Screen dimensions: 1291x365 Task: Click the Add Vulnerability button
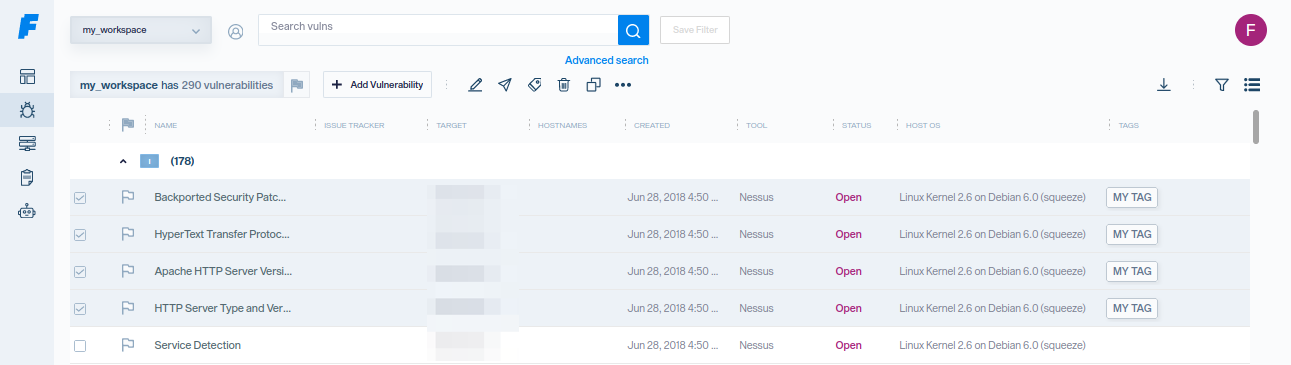(x=377, y=85)
